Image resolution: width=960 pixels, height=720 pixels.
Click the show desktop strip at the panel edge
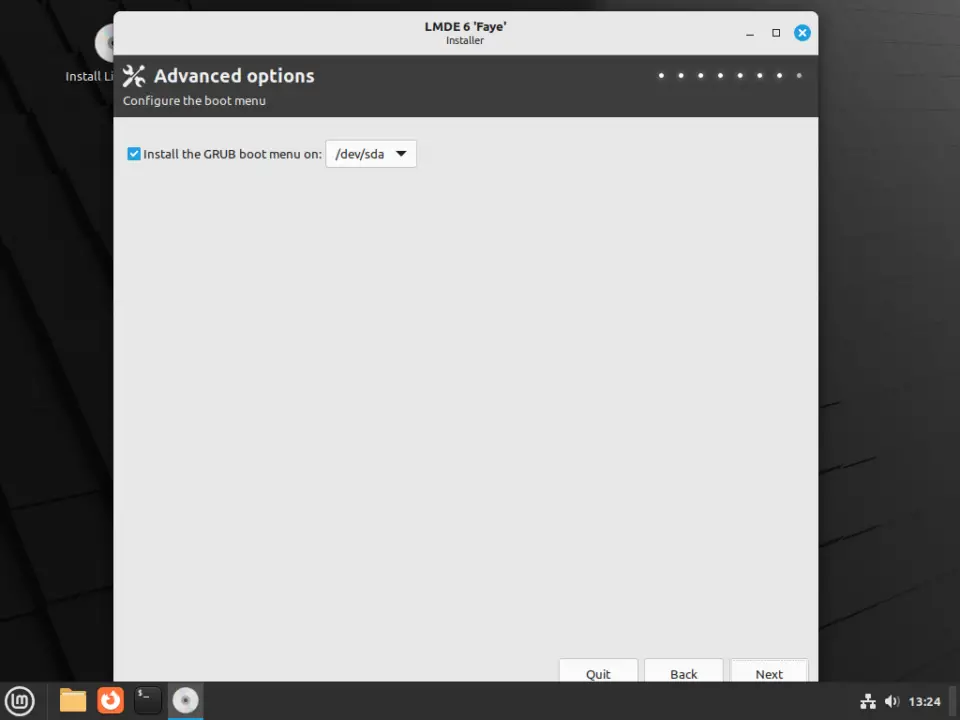tap(954, 700)
